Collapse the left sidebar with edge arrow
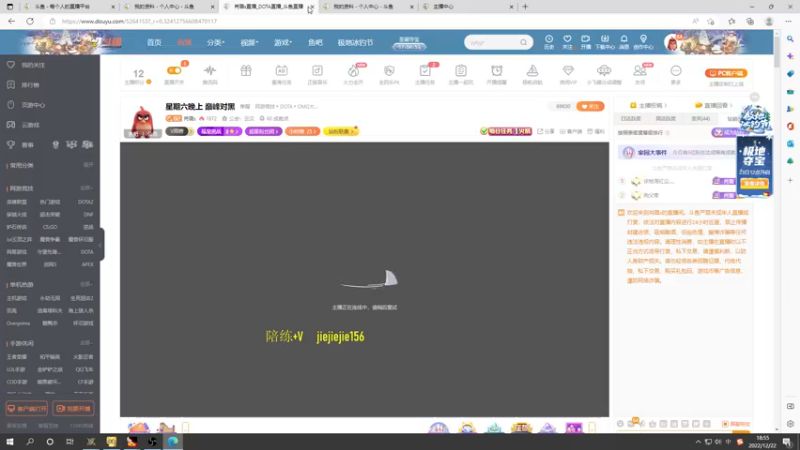 point(101,244)
